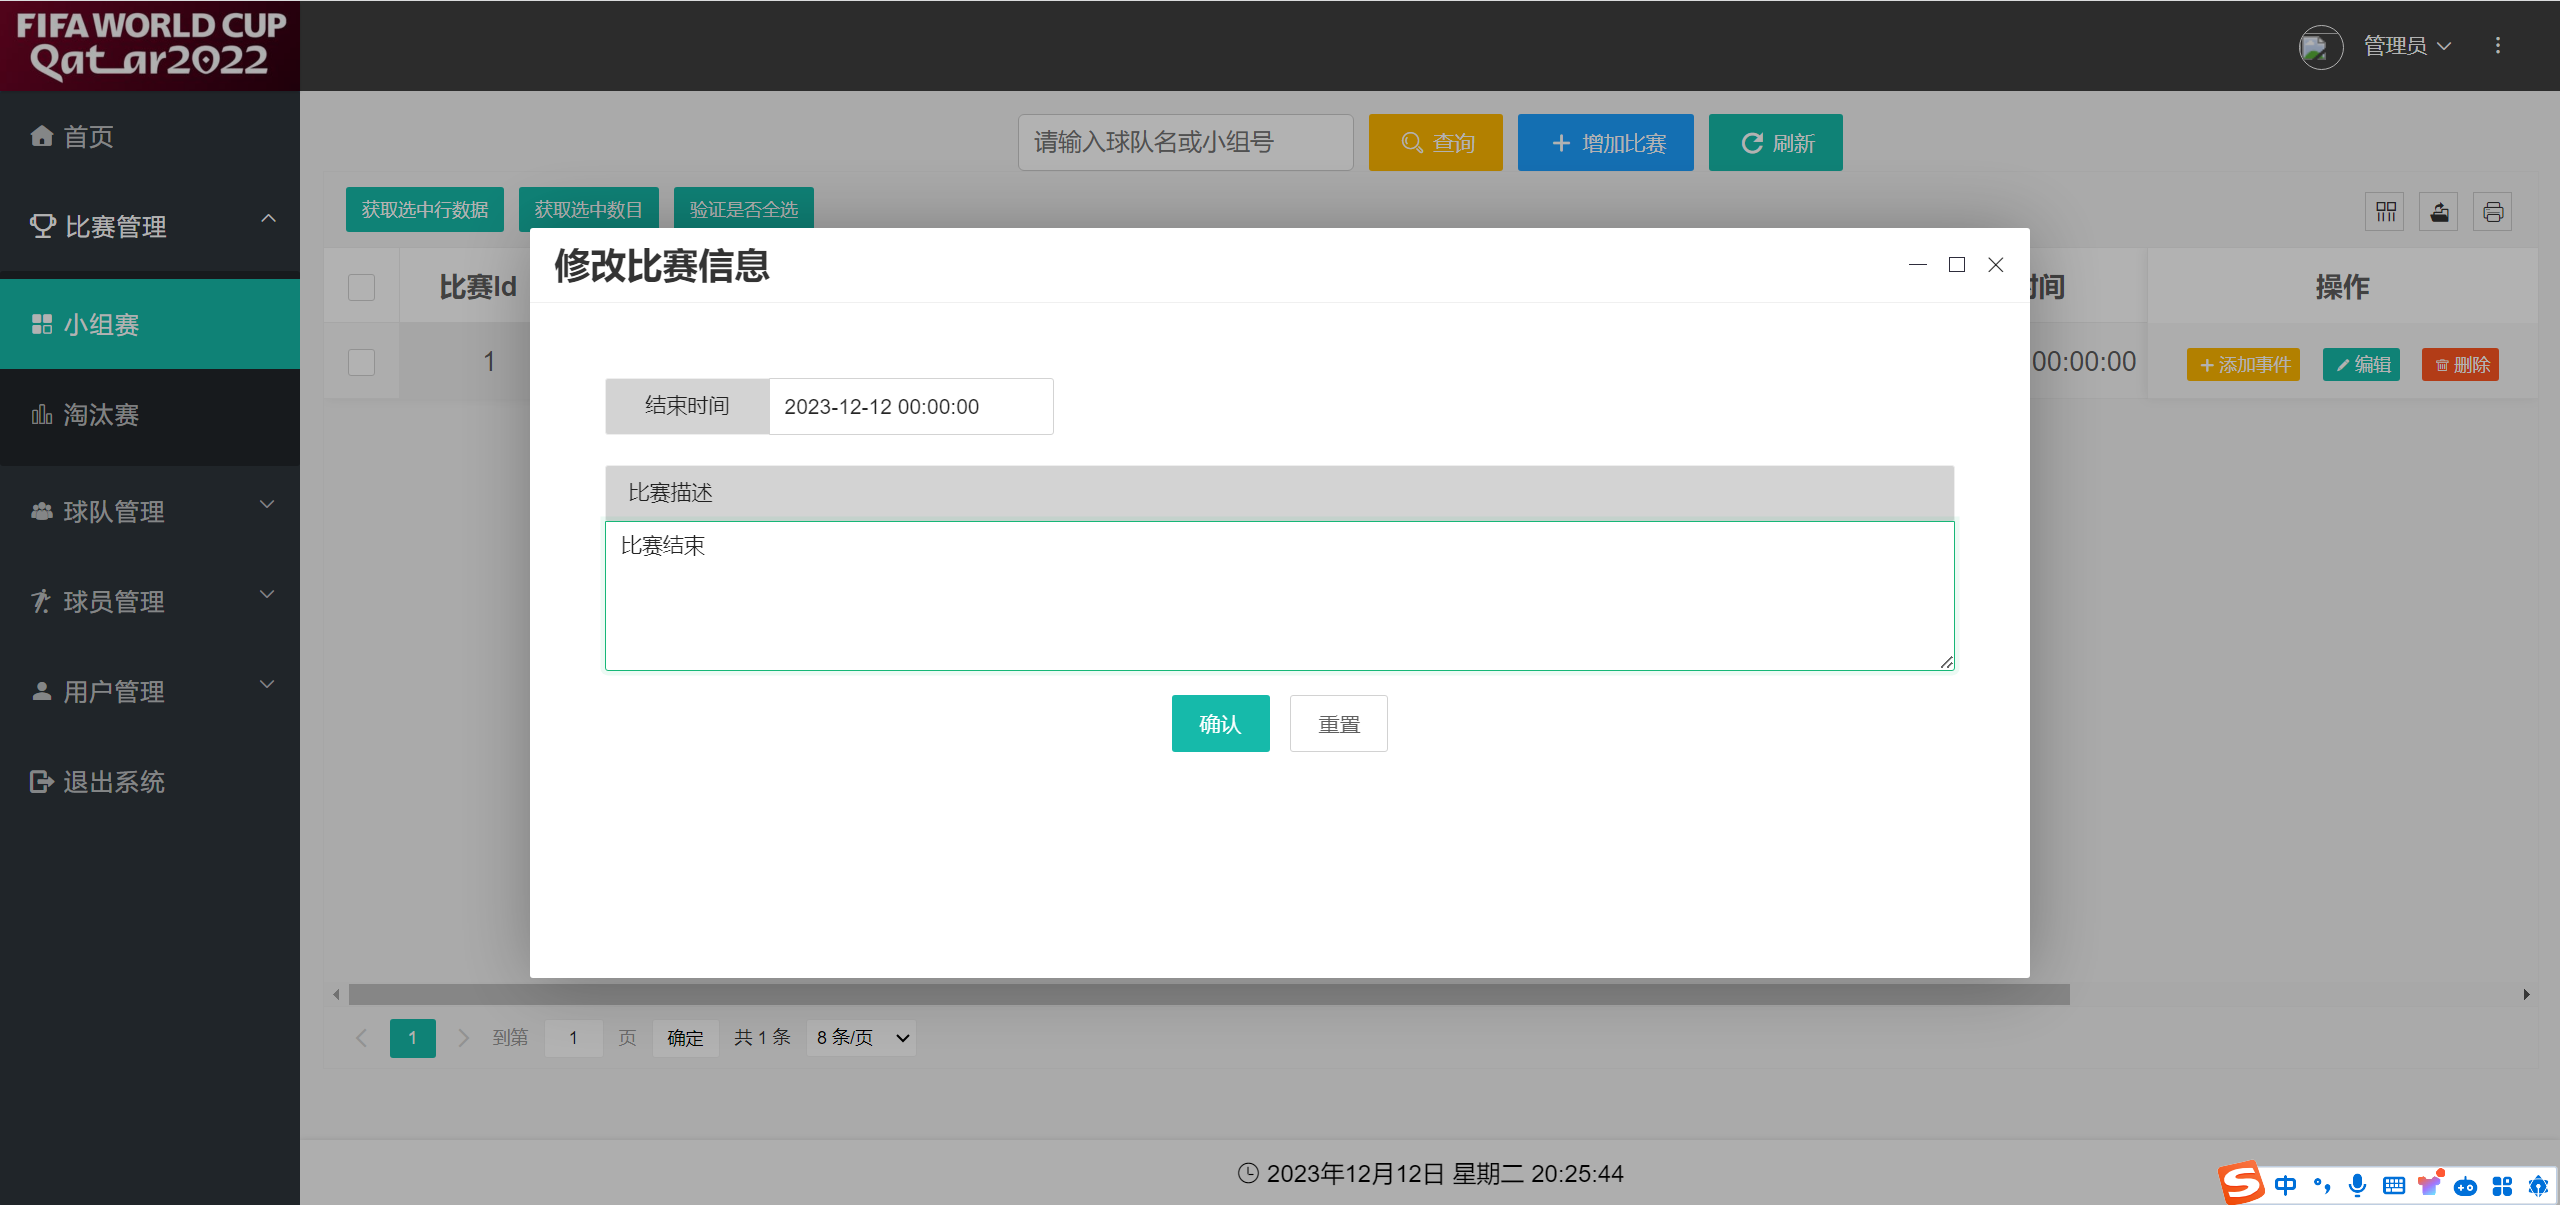Click the admin avatar image
The image size is (2560, 1205).
point(2320,46)
